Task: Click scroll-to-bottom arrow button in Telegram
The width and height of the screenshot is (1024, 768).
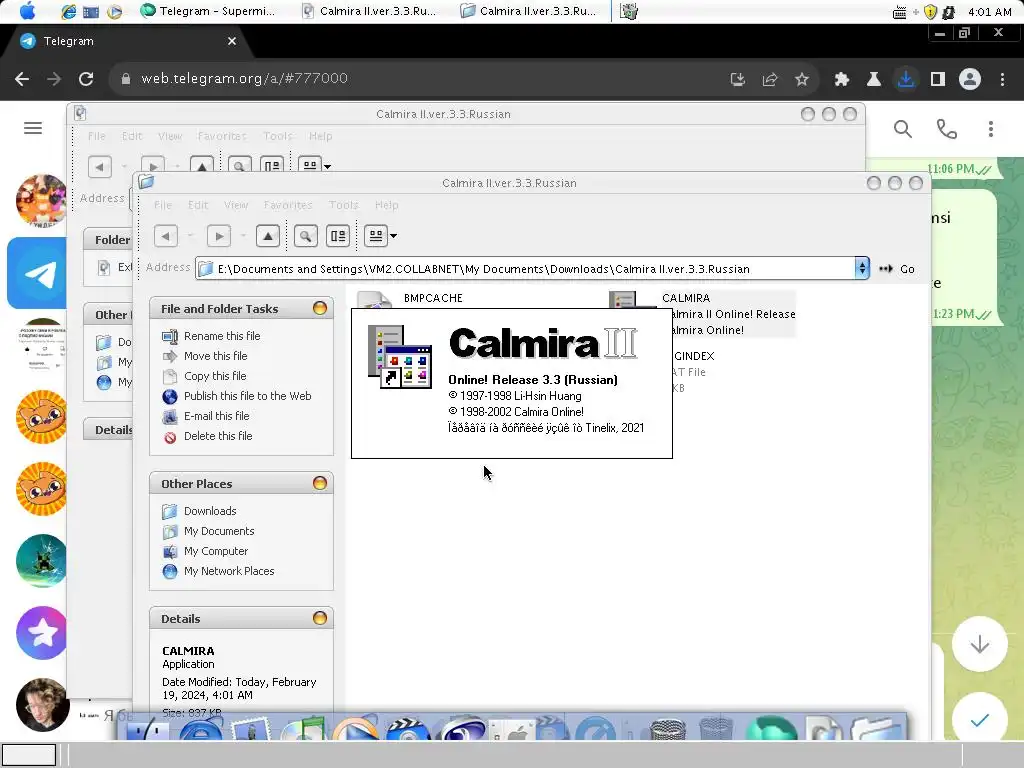Action: click(979, 644)
